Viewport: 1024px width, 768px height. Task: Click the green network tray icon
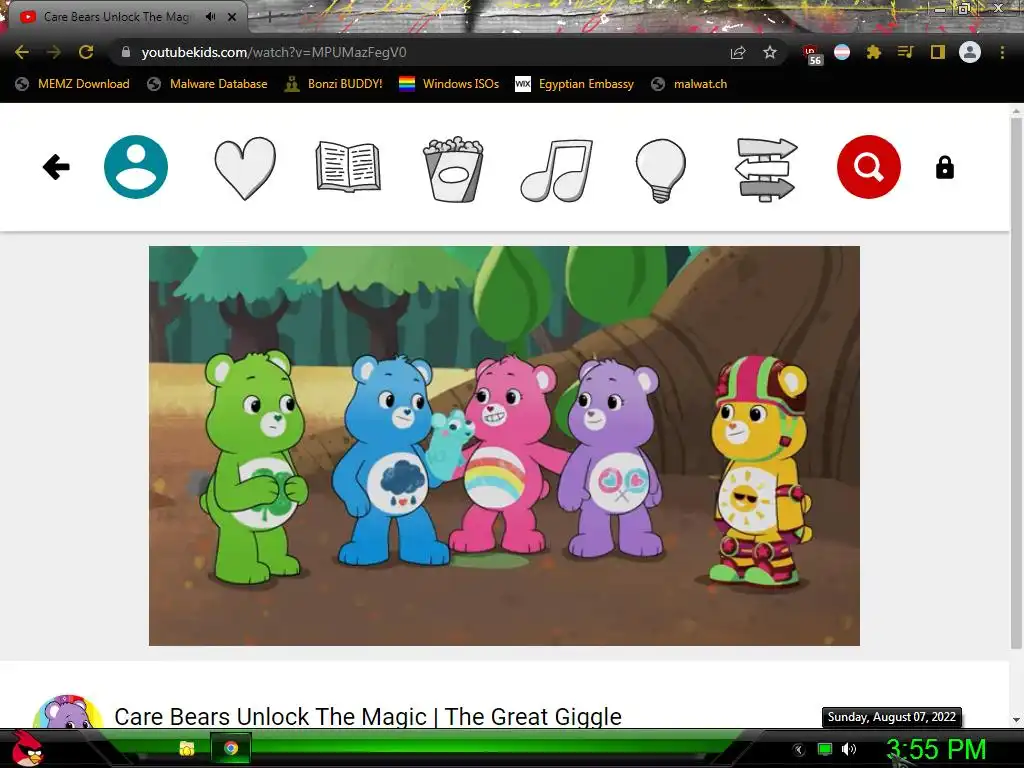click(x=825, y=749)
